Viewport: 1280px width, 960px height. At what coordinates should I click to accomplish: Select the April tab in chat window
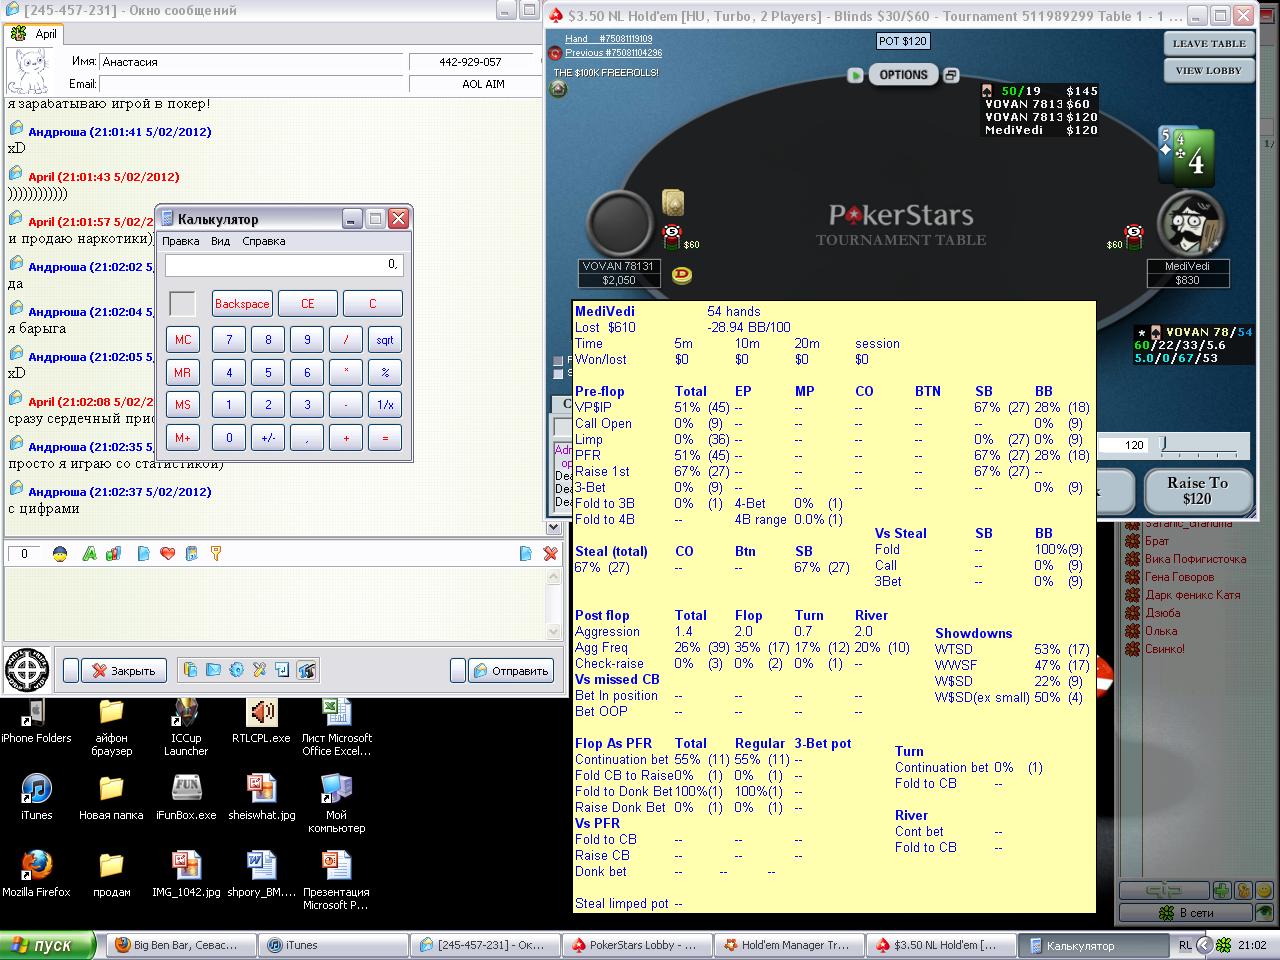(x=35, y=34)
